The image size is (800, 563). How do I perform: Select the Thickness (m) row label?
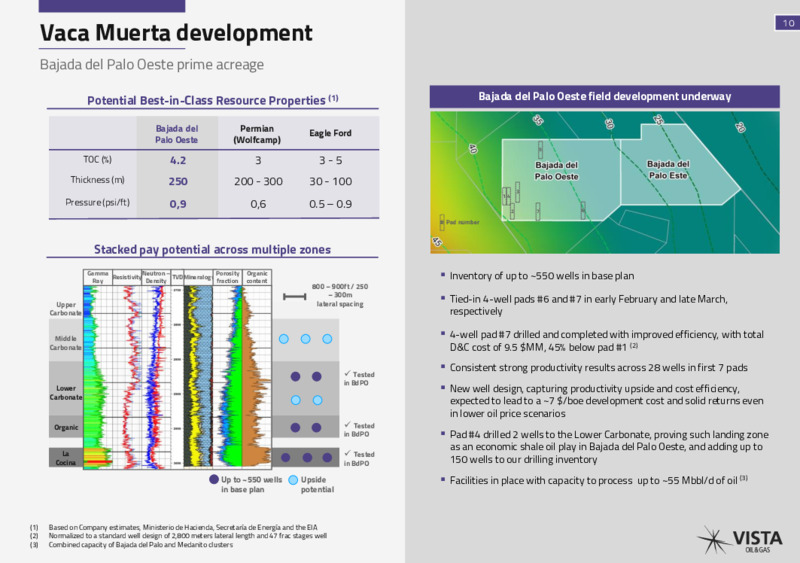point(97,180)
